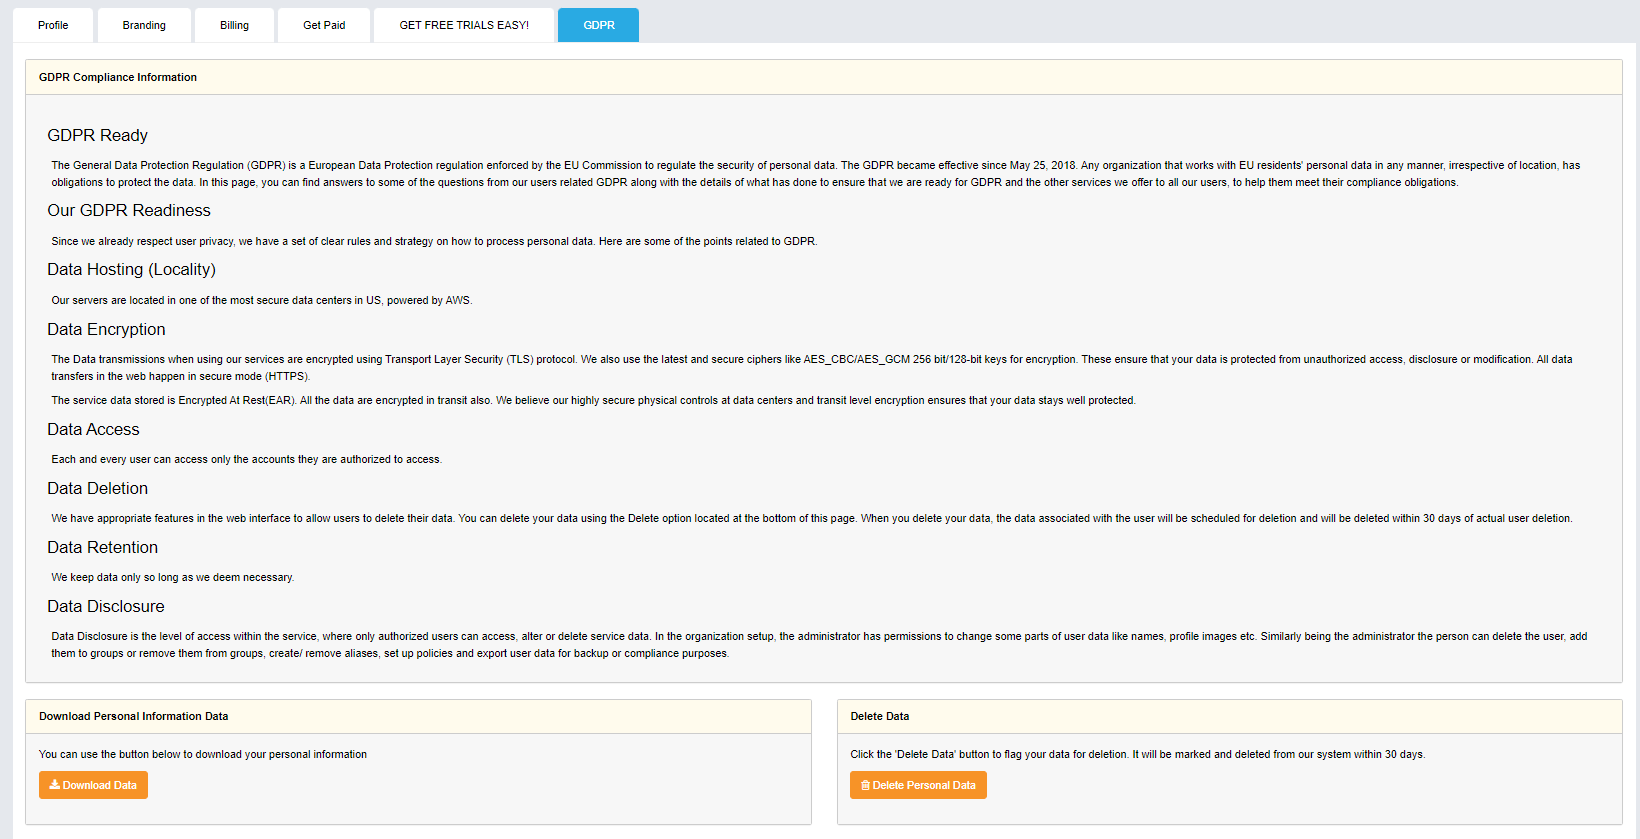
Task: Open the GET FREE TRIALS EASY! tab
Action: pyautogui.click(x=464, y=25)
